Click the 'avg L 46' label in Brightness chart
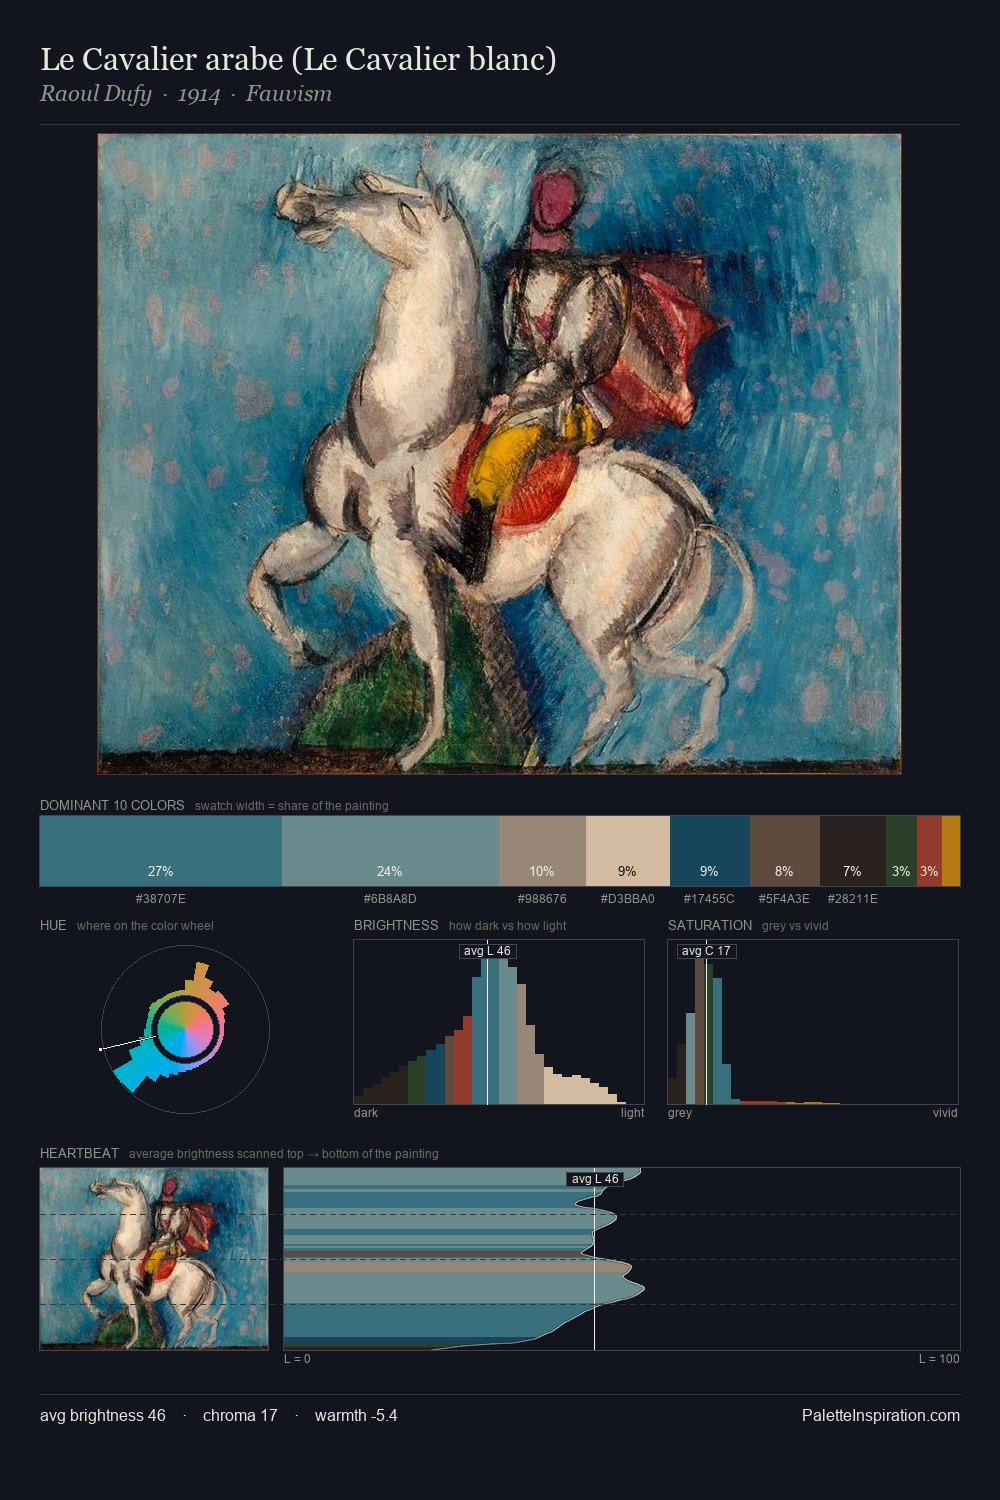This screenshot has height=1500, width=1000. click(x=487, y=951)
